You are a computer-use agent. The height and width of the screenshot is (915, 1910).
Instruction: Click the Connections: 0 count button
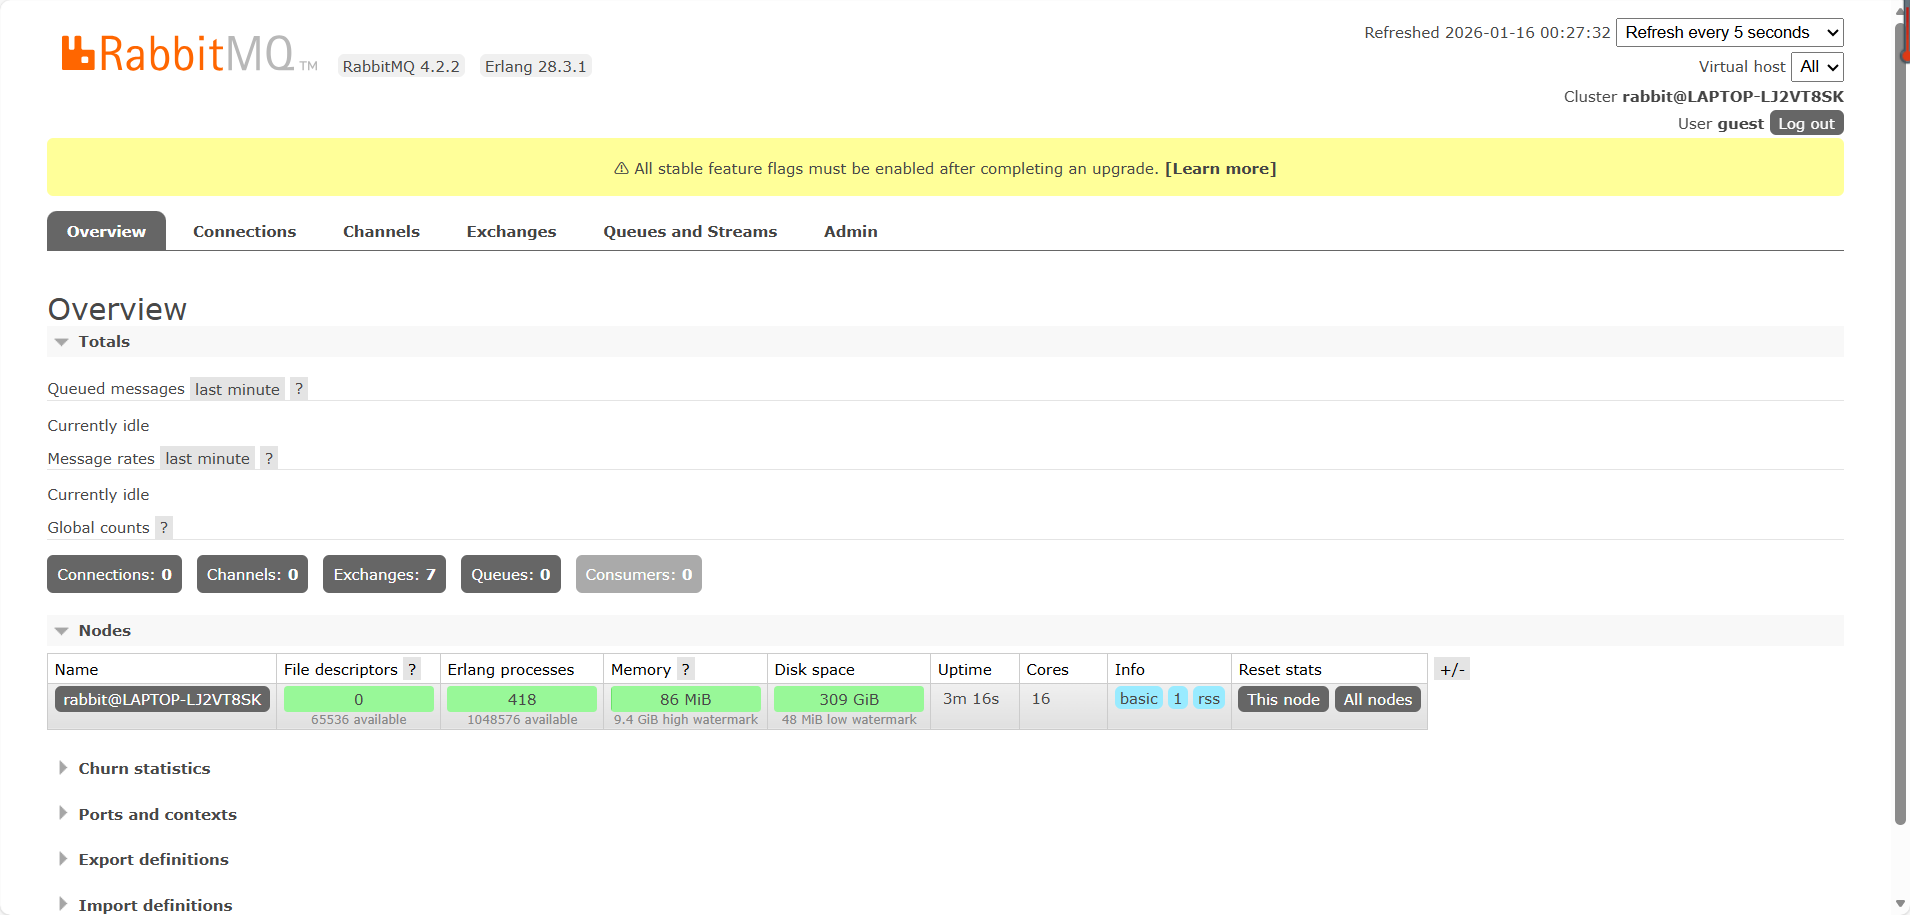coord(114,574)
